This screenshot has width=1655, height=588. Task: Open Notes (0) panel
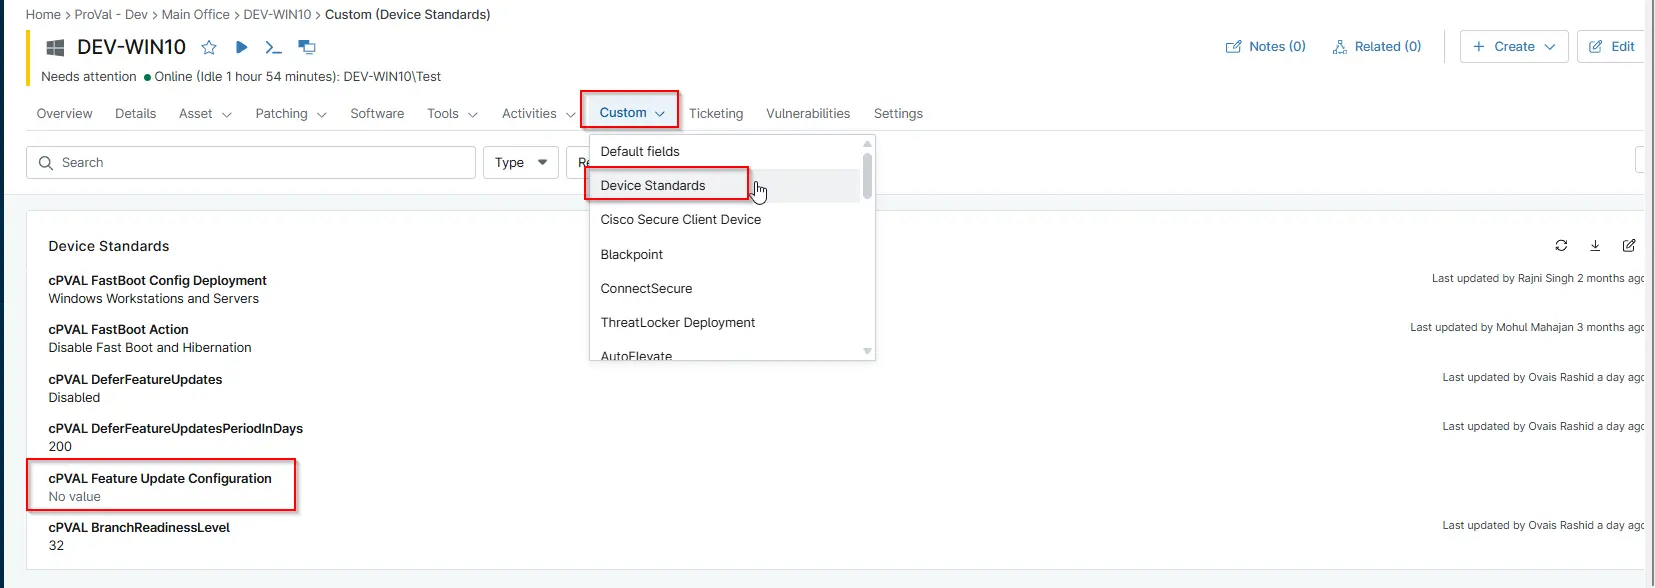pyautogui.click(x=1266, y=47)
